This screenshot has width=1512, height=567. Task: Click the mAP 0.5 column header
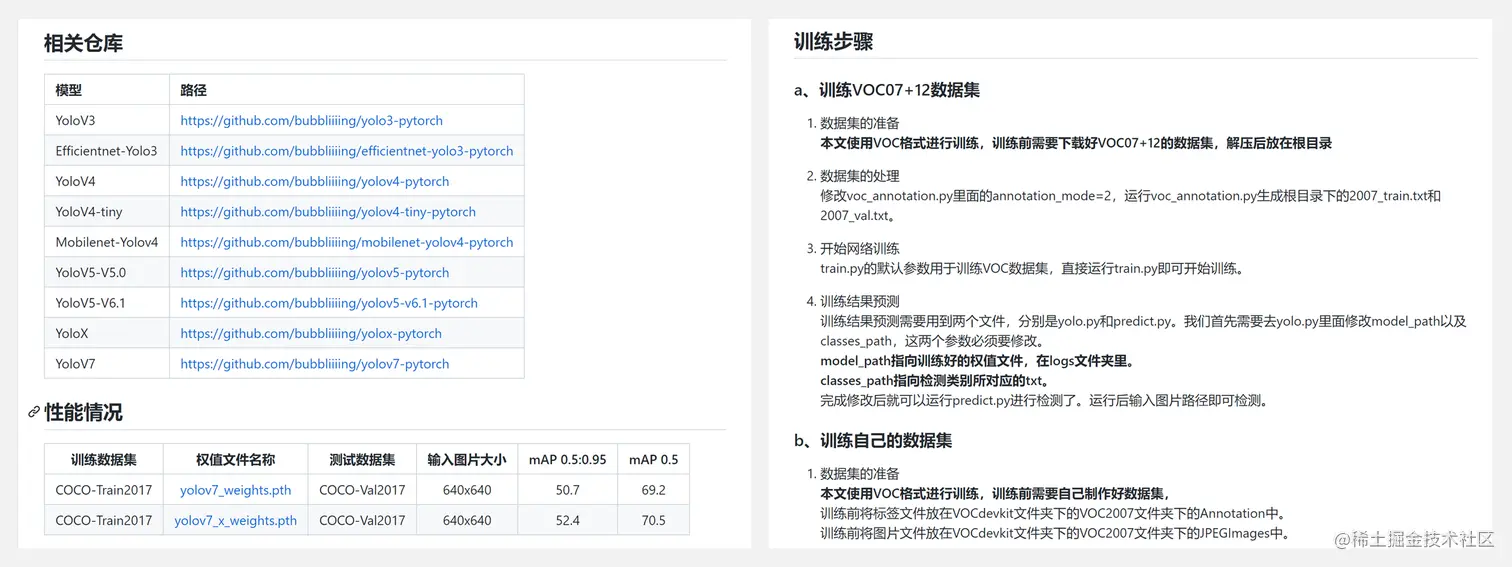pos(654,460)
